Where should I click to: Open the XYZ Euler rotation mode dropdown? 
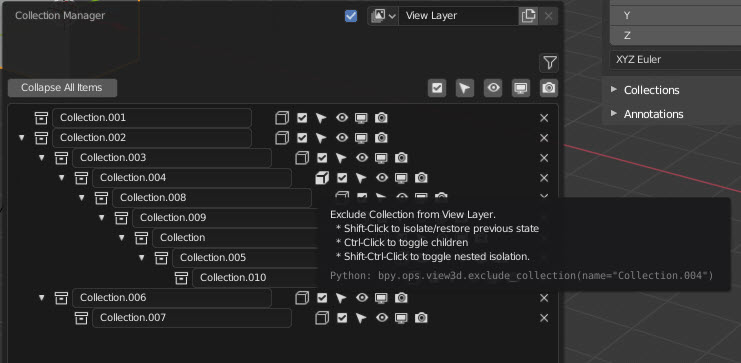(675, 60)
